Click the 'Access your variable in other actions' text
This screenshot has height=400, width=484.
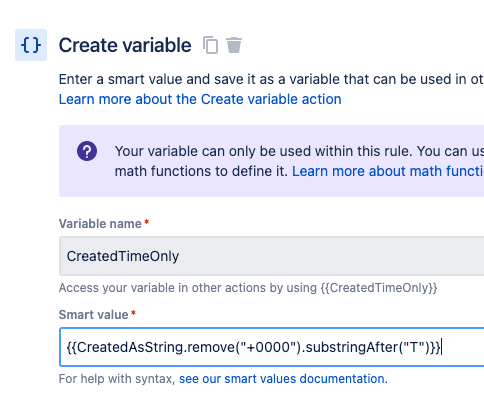(188, 288)
